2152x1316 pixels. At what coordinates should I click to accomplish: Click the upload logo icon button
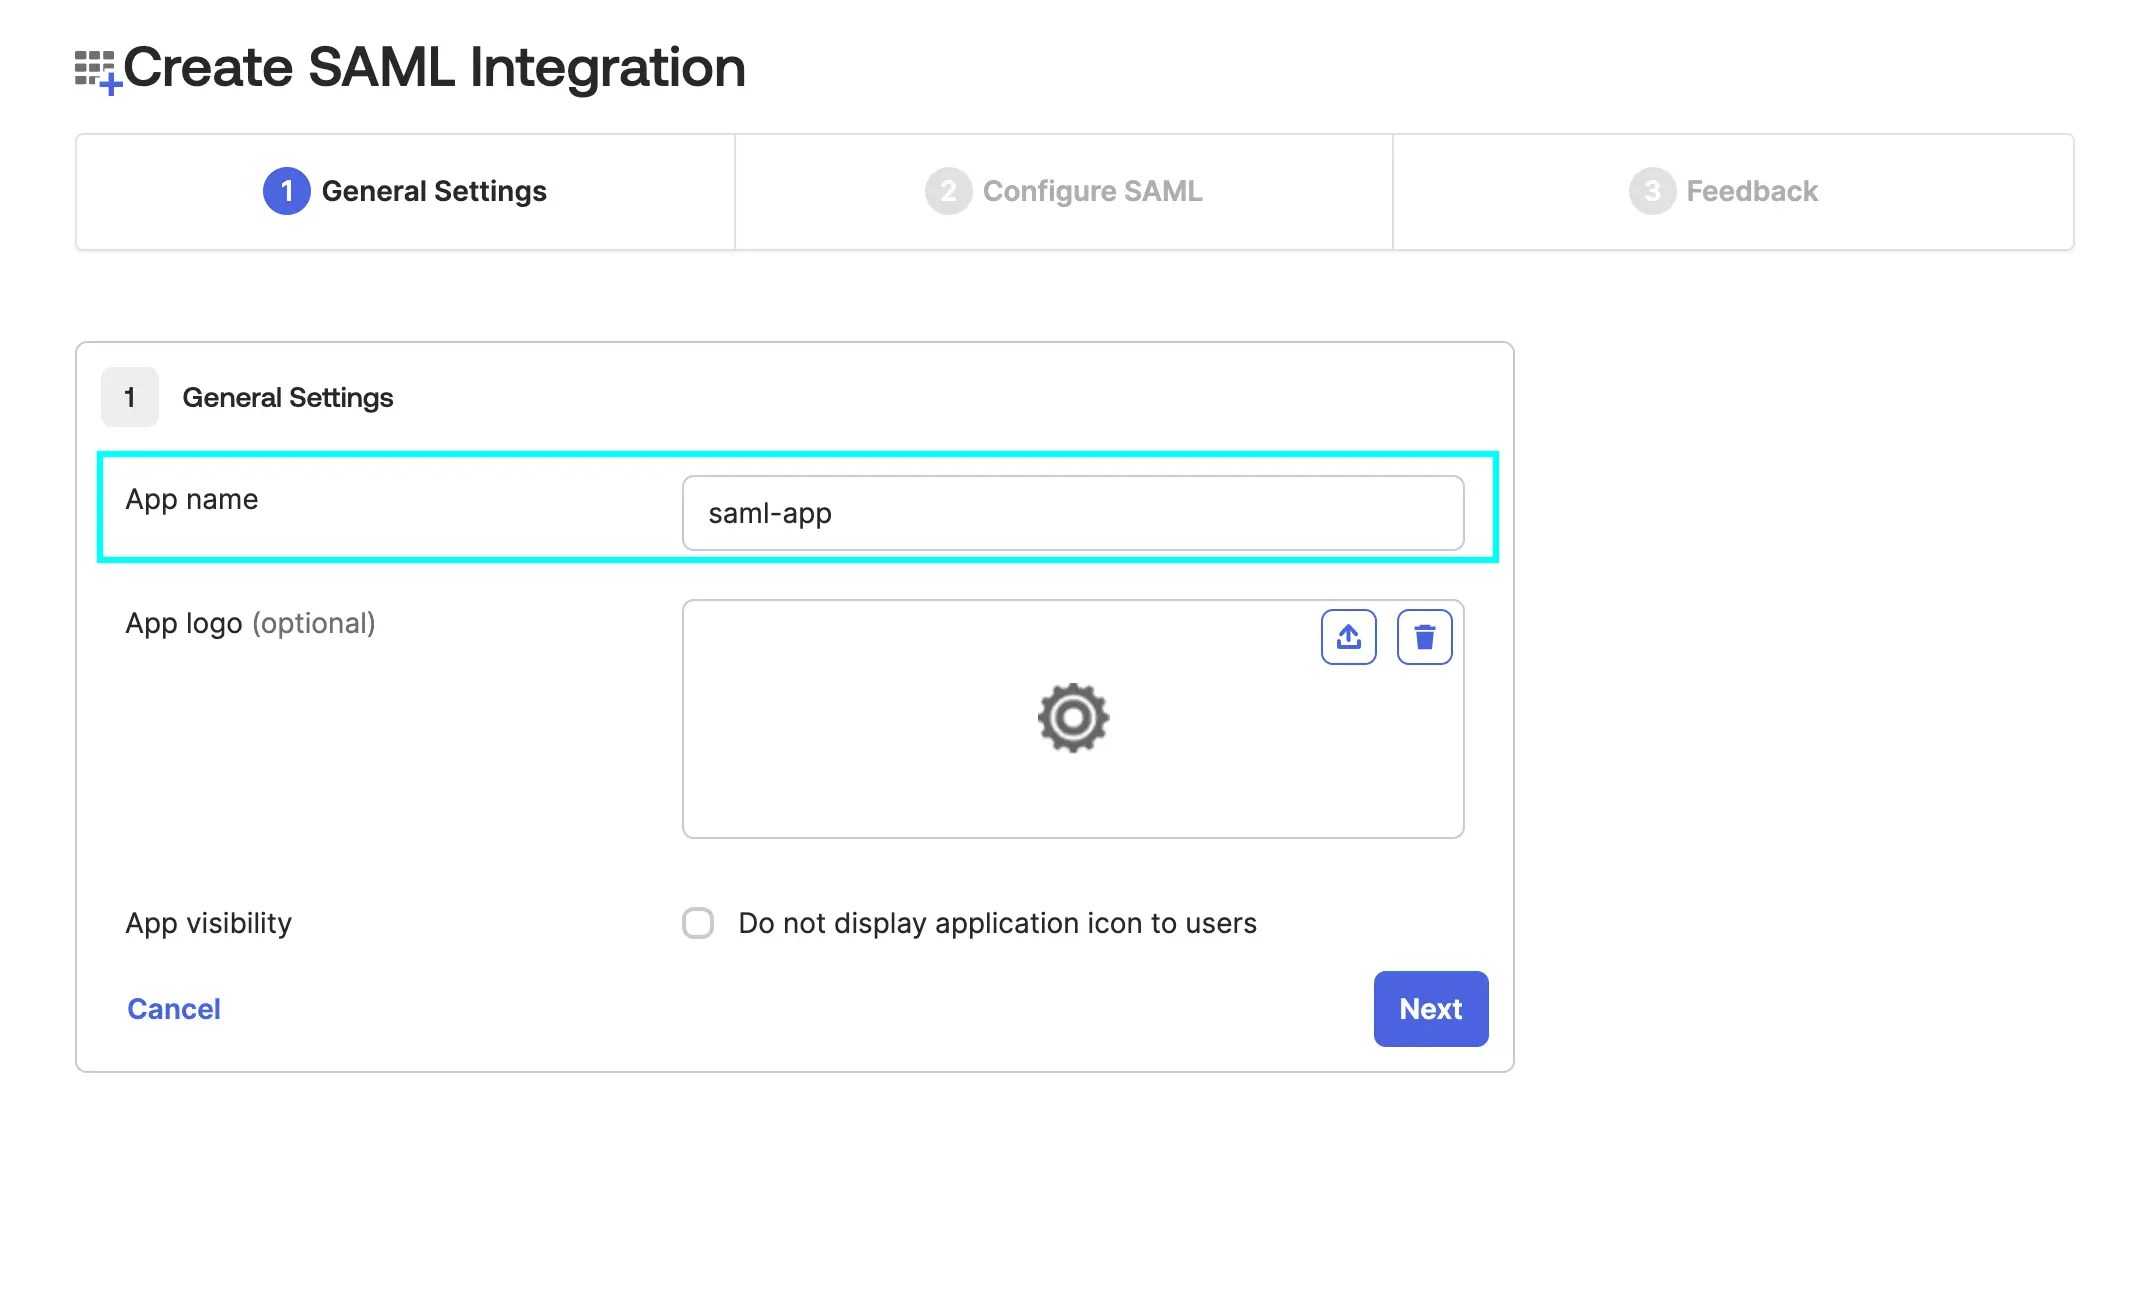1348,637
